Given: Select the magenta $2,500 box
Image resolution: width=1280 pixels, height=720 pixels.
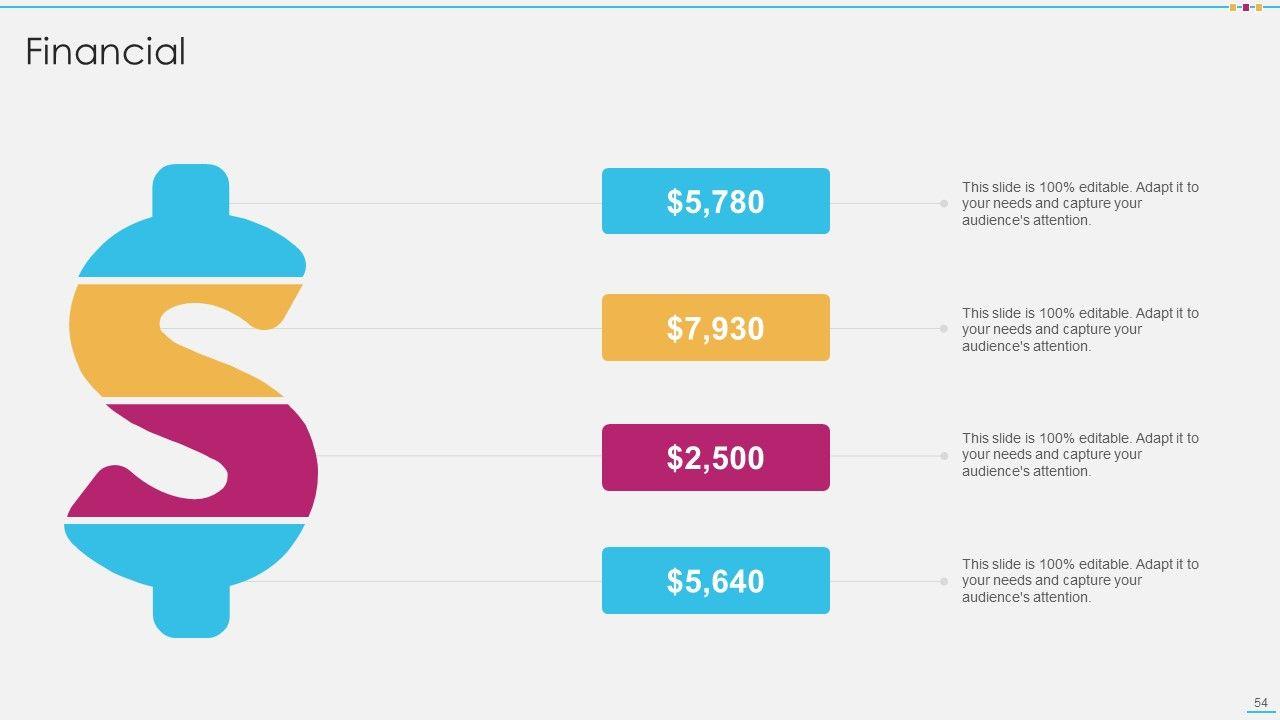Looking at the screenshot, I should 715,457.
